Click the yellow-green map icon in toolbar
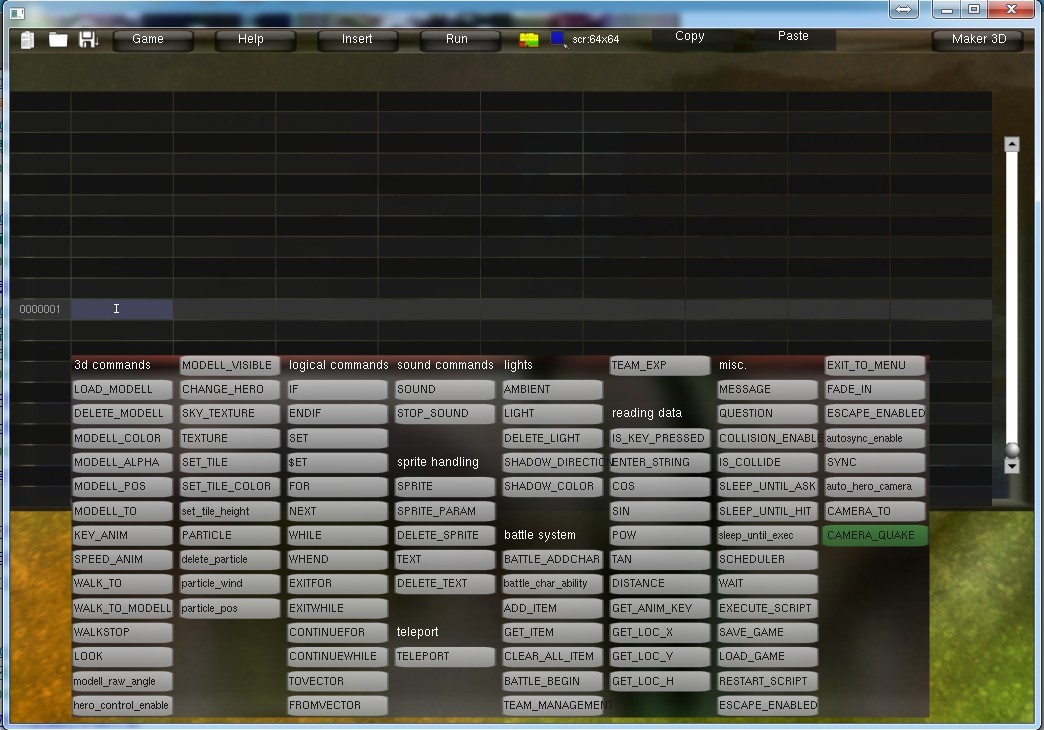 tap(529, 40)
